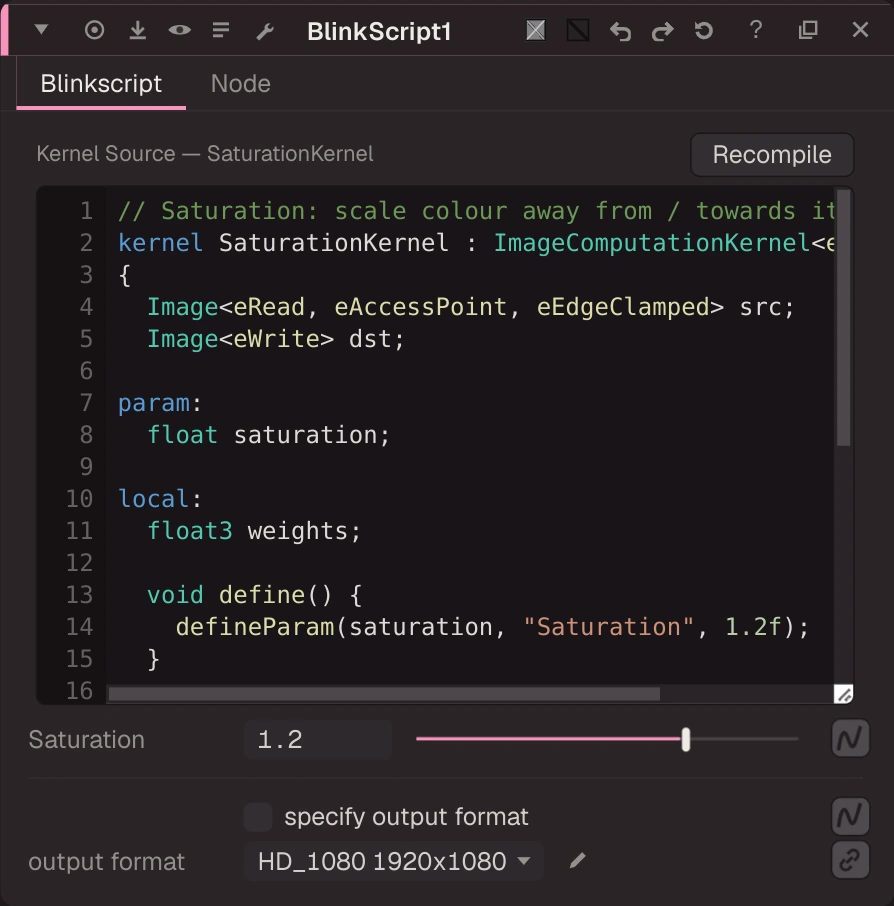894x906 pixels.
Task: Switch to the Node tab
Action: click(x=240, y=84)
